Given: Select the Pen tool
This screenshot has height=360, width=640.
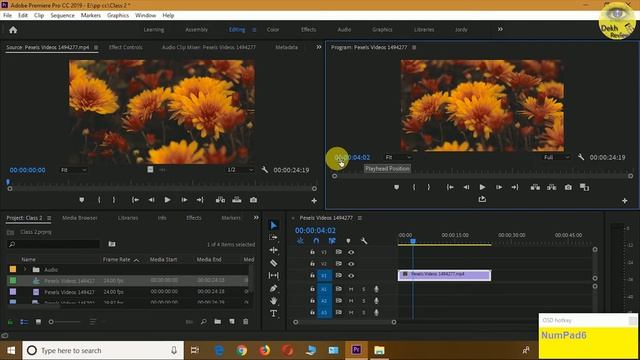Looking at the screenshot, I should pyautogui.click(x=273, y=288).
